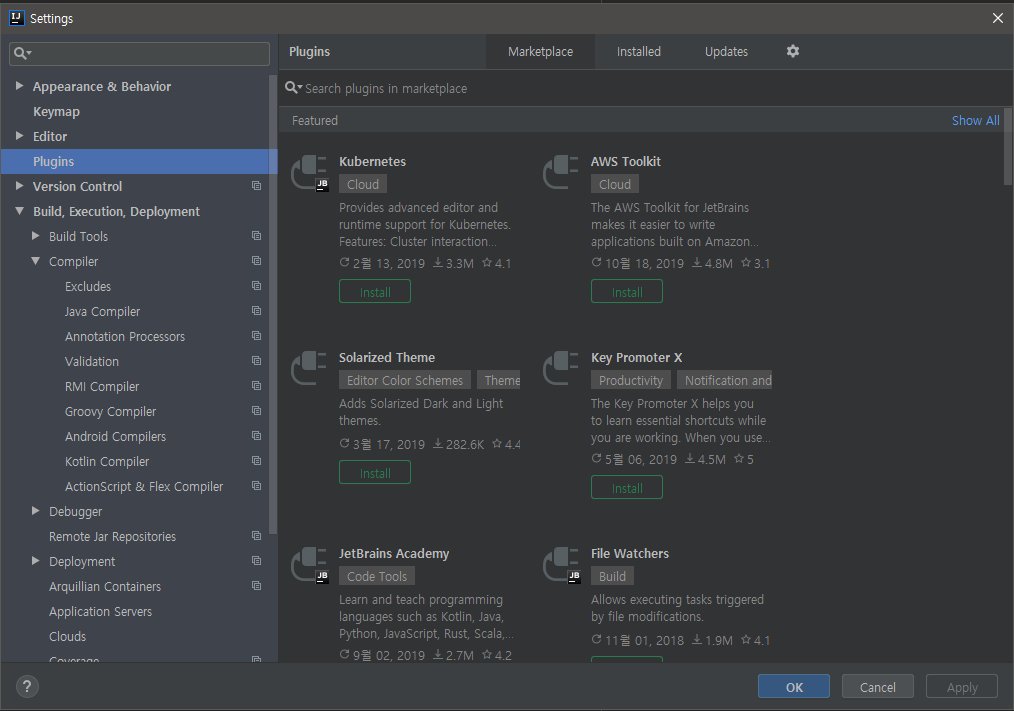Click project-level icon beside Build Tools
The image size is (1014, 711).
click(256, 235)
